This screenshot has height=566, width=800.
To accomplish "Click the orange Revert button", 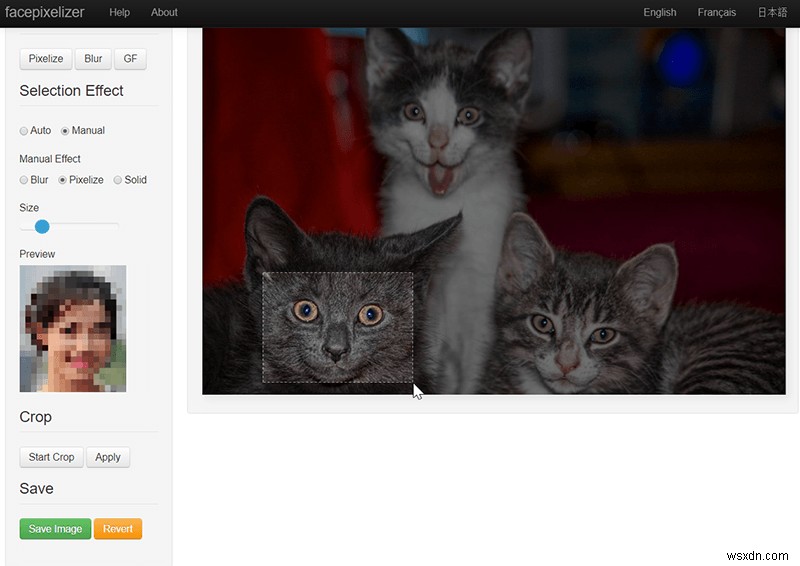I will (118, 529).
